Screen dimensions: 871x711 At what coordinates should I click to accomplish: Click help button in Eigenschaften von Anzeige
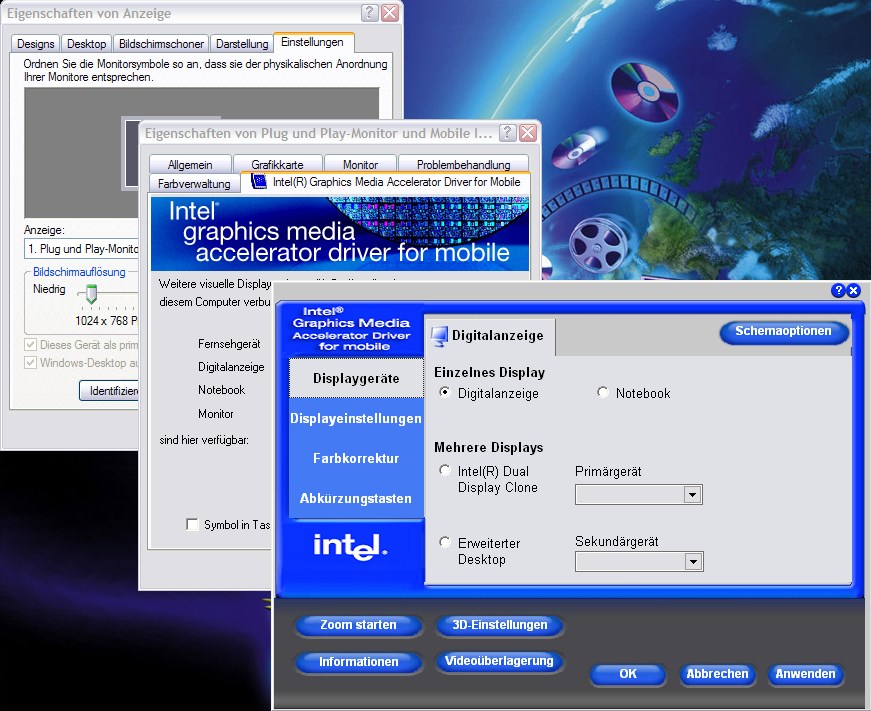(x=369, y=12)
